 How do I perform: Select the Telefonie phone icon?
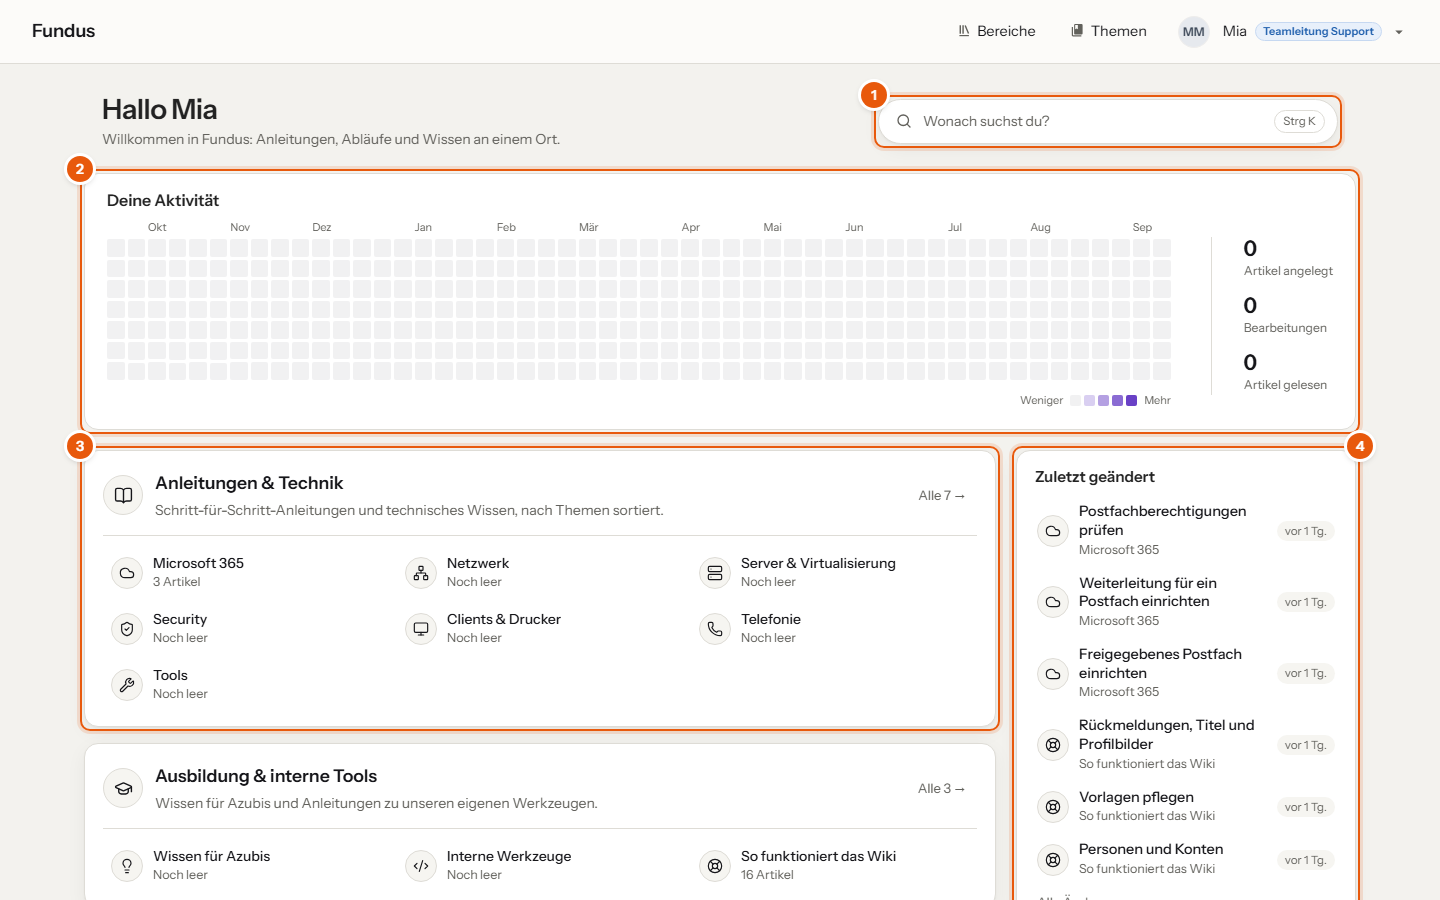tap(715, 629)
